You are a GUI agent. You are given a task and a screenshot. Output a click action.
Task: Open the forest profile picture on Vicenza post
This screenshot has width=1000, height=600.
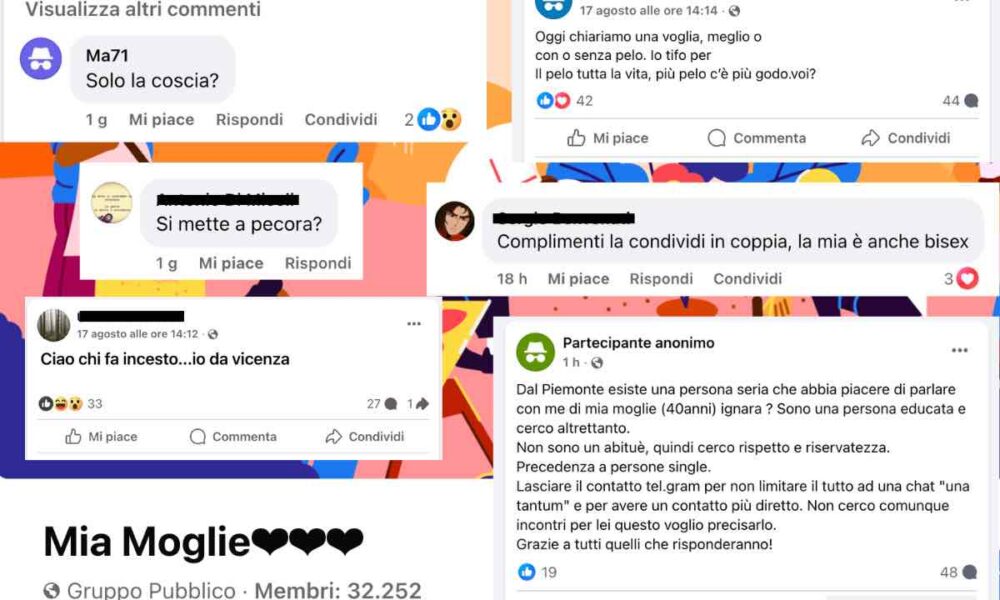[54, 325]
